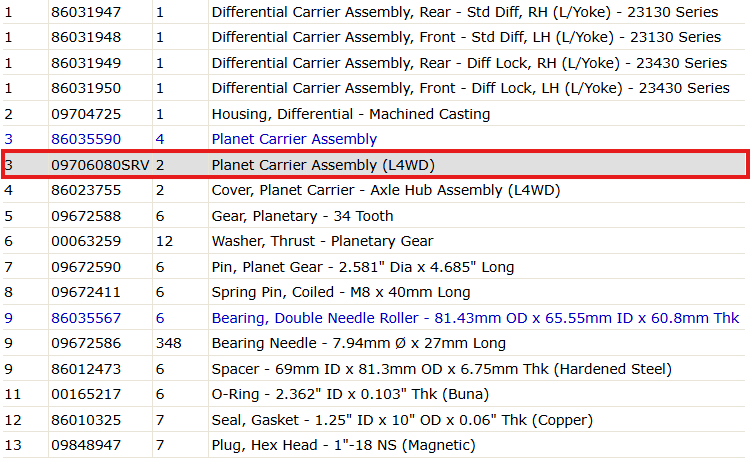Select the Housing, Differential row 09704725
Image resolution: width=751 pixels, height=458 pixels.
click(x=374, y=114)
